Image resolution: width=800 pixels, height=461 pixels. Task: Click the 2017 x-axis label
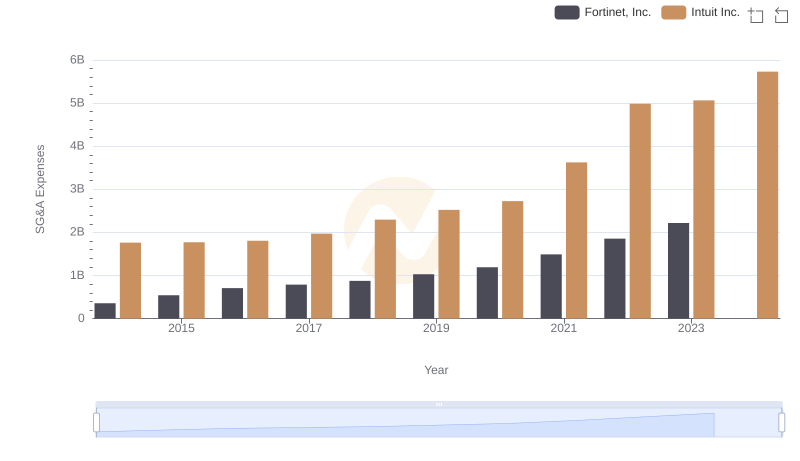point(309,328)
